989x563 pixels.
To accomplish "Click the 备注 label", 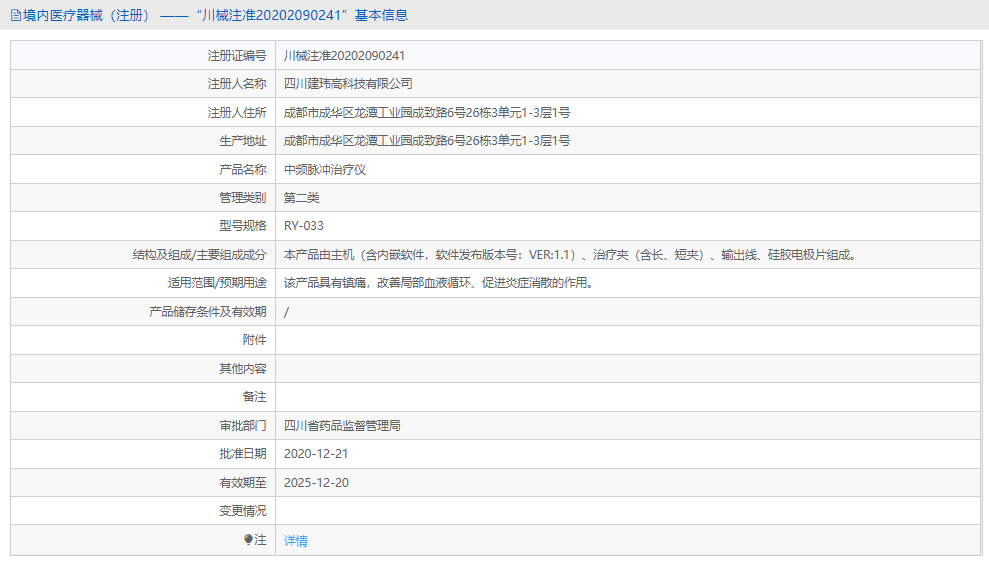I will tap(255, 397).
